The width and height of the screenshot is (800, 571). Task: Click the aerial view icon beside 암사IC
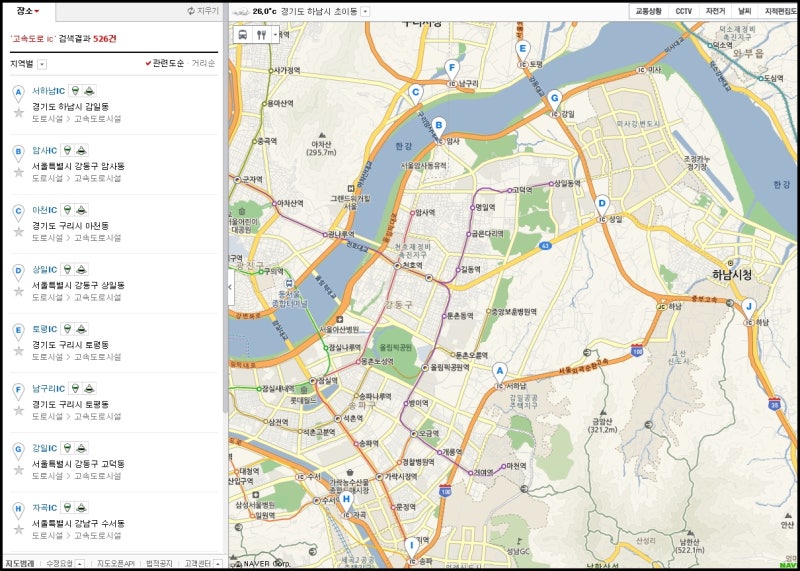click(82, 151)
